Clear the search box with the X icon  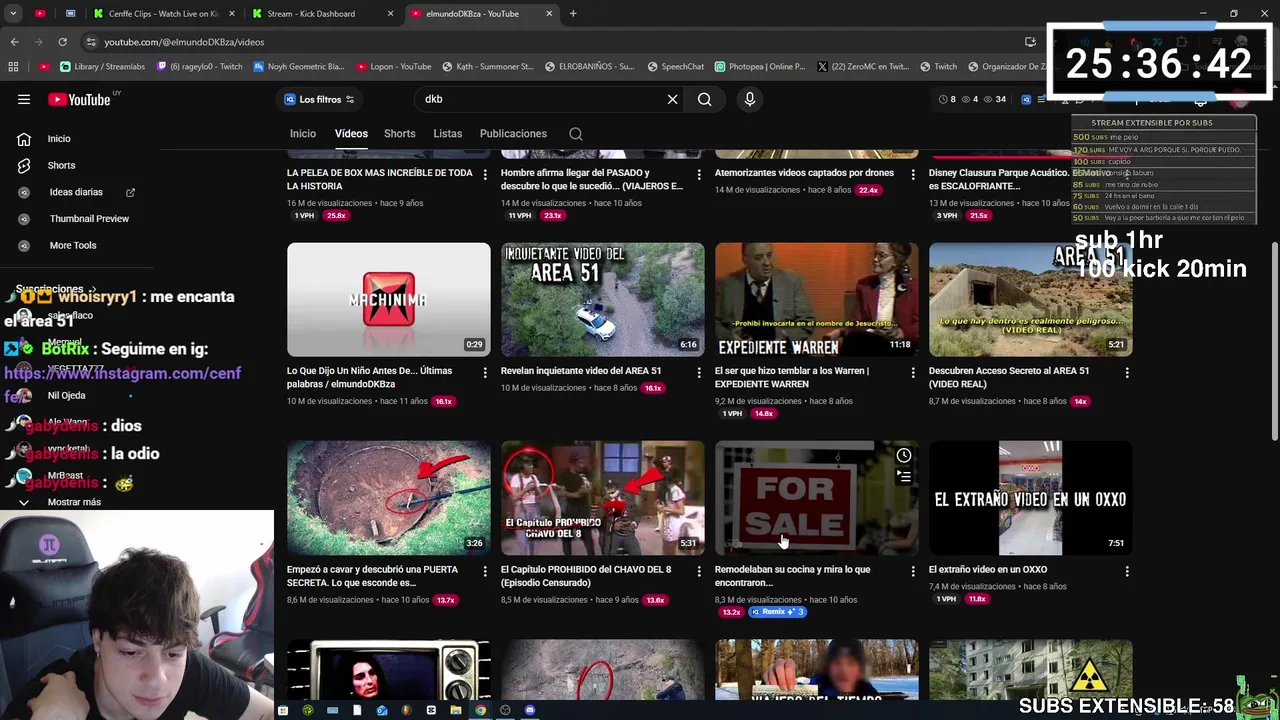(673, 99)
